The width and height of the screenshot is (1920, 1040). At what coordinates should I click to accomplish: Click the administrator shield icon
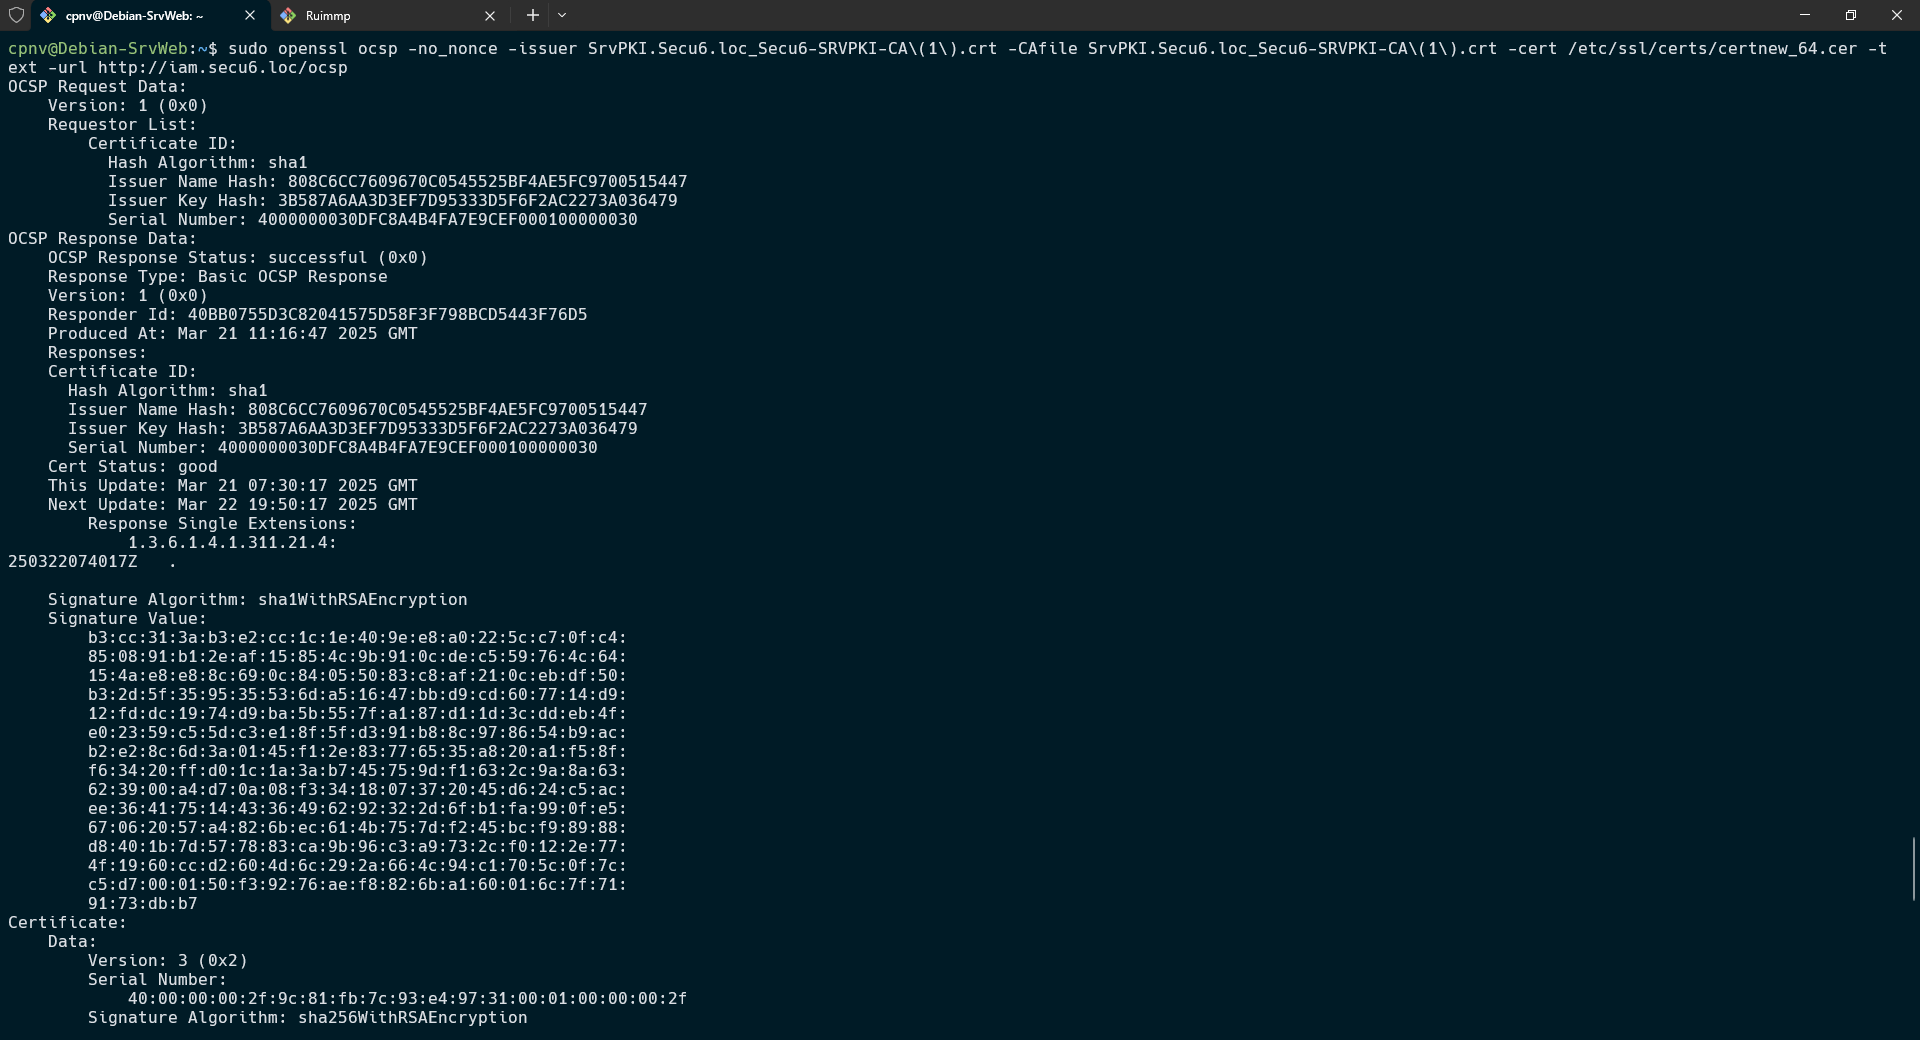pyautogui.click(x=16, y=15)
